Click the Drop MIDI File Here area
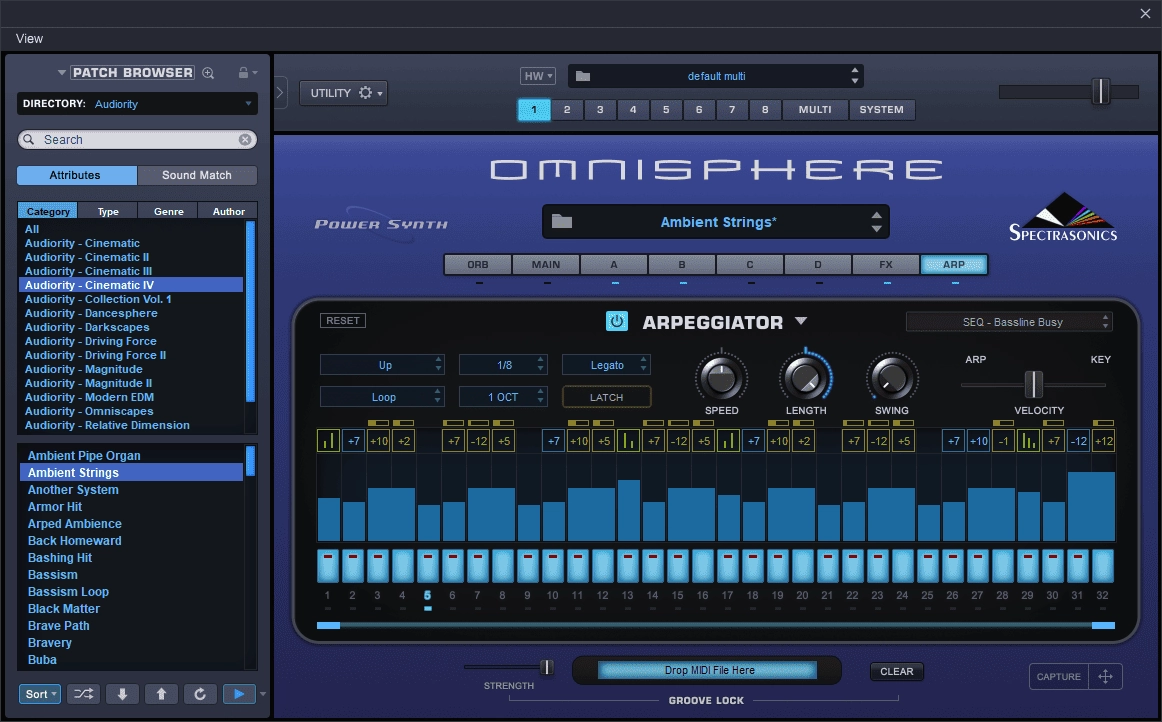Viewport: 1162px width, 722px height. (x=708, y=670)
